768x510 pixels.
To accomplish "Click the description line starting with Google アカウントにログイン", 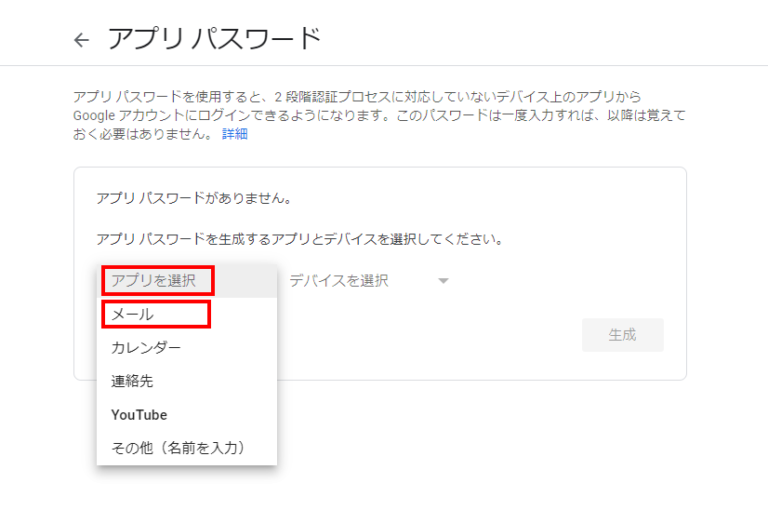I will 380,115.
